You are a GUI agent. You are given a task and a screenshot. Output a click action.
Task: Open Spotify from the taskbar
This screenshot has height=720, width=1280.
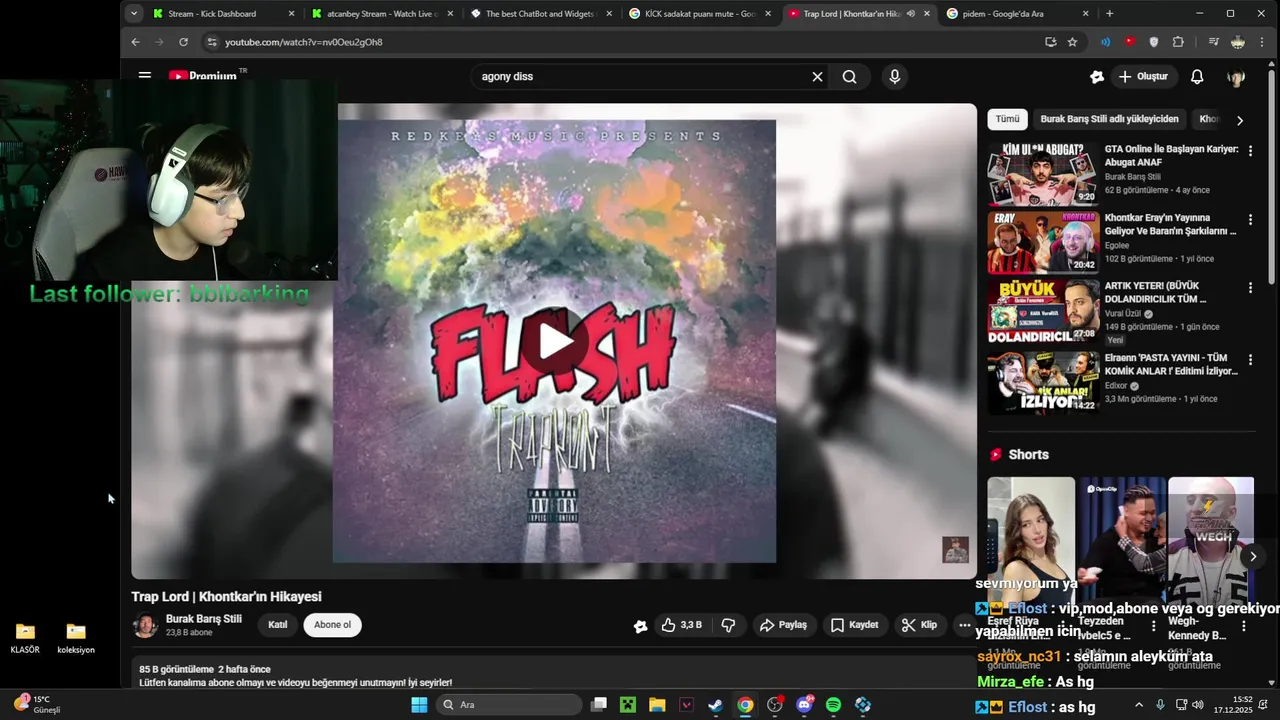833,705
